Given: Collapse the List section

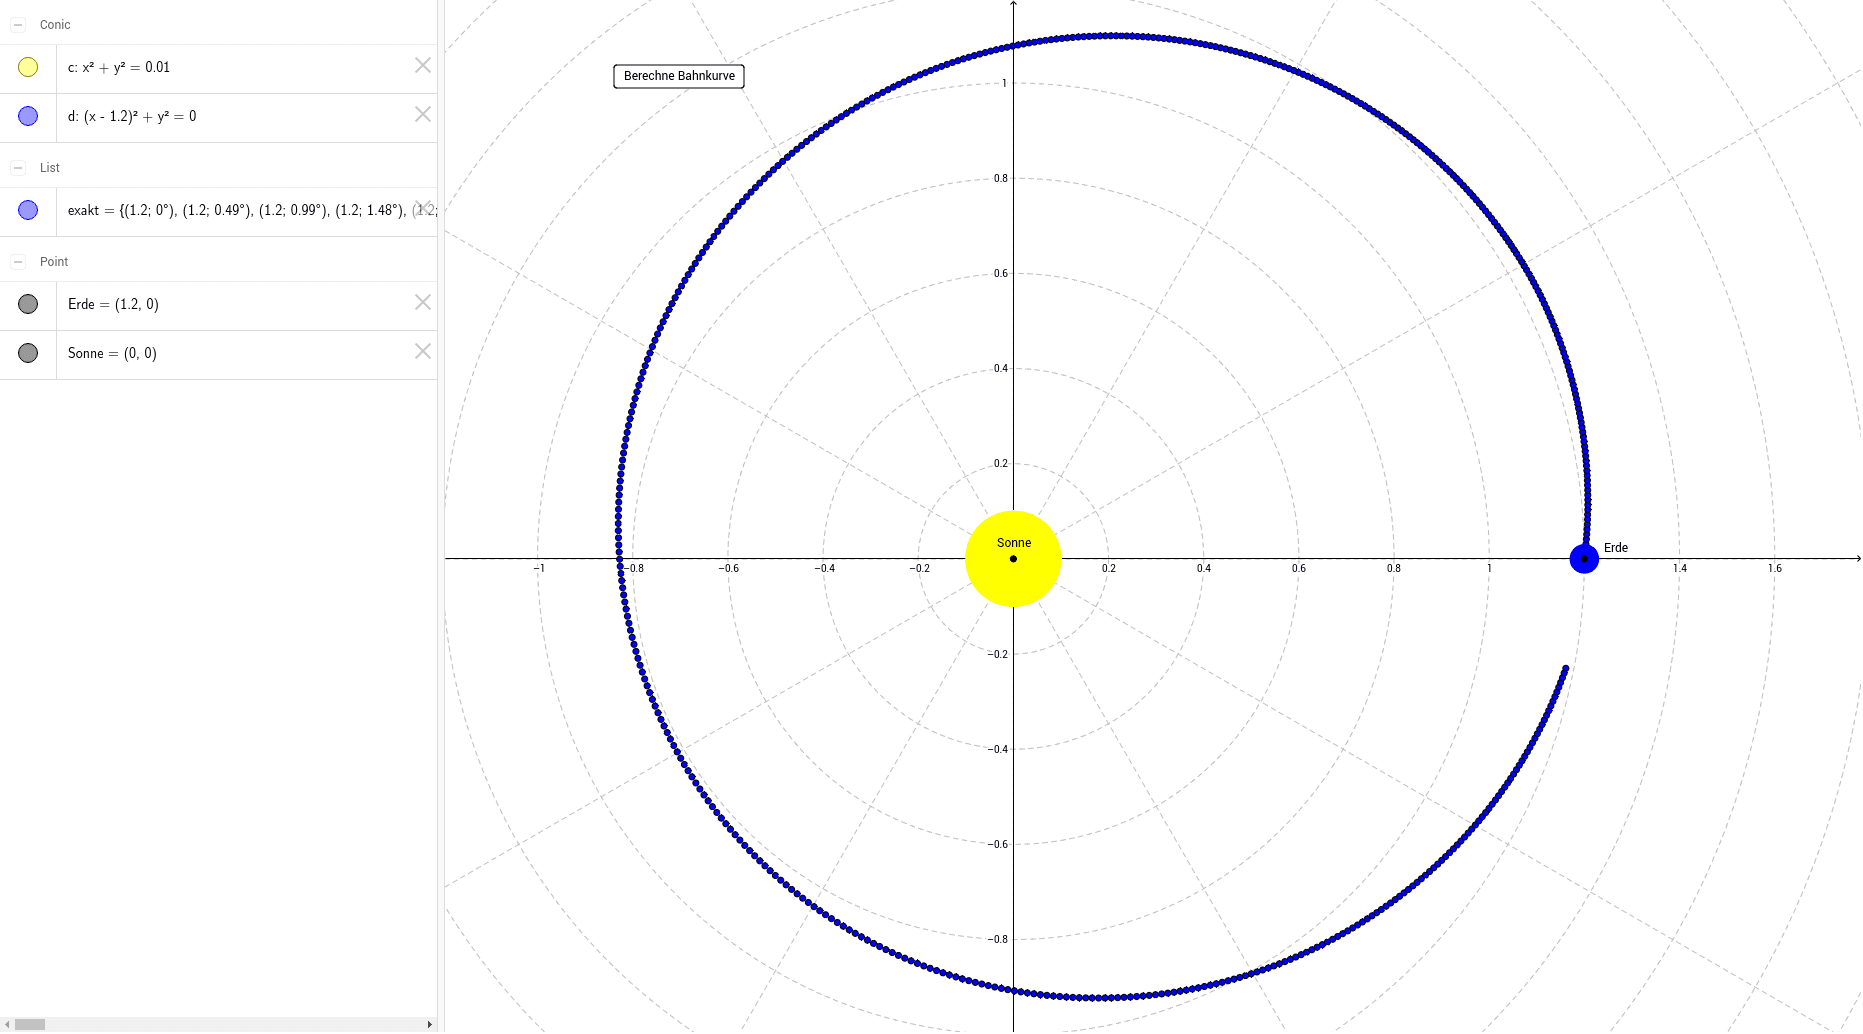Looking at the screenshot, I should (x=18, y=168).
